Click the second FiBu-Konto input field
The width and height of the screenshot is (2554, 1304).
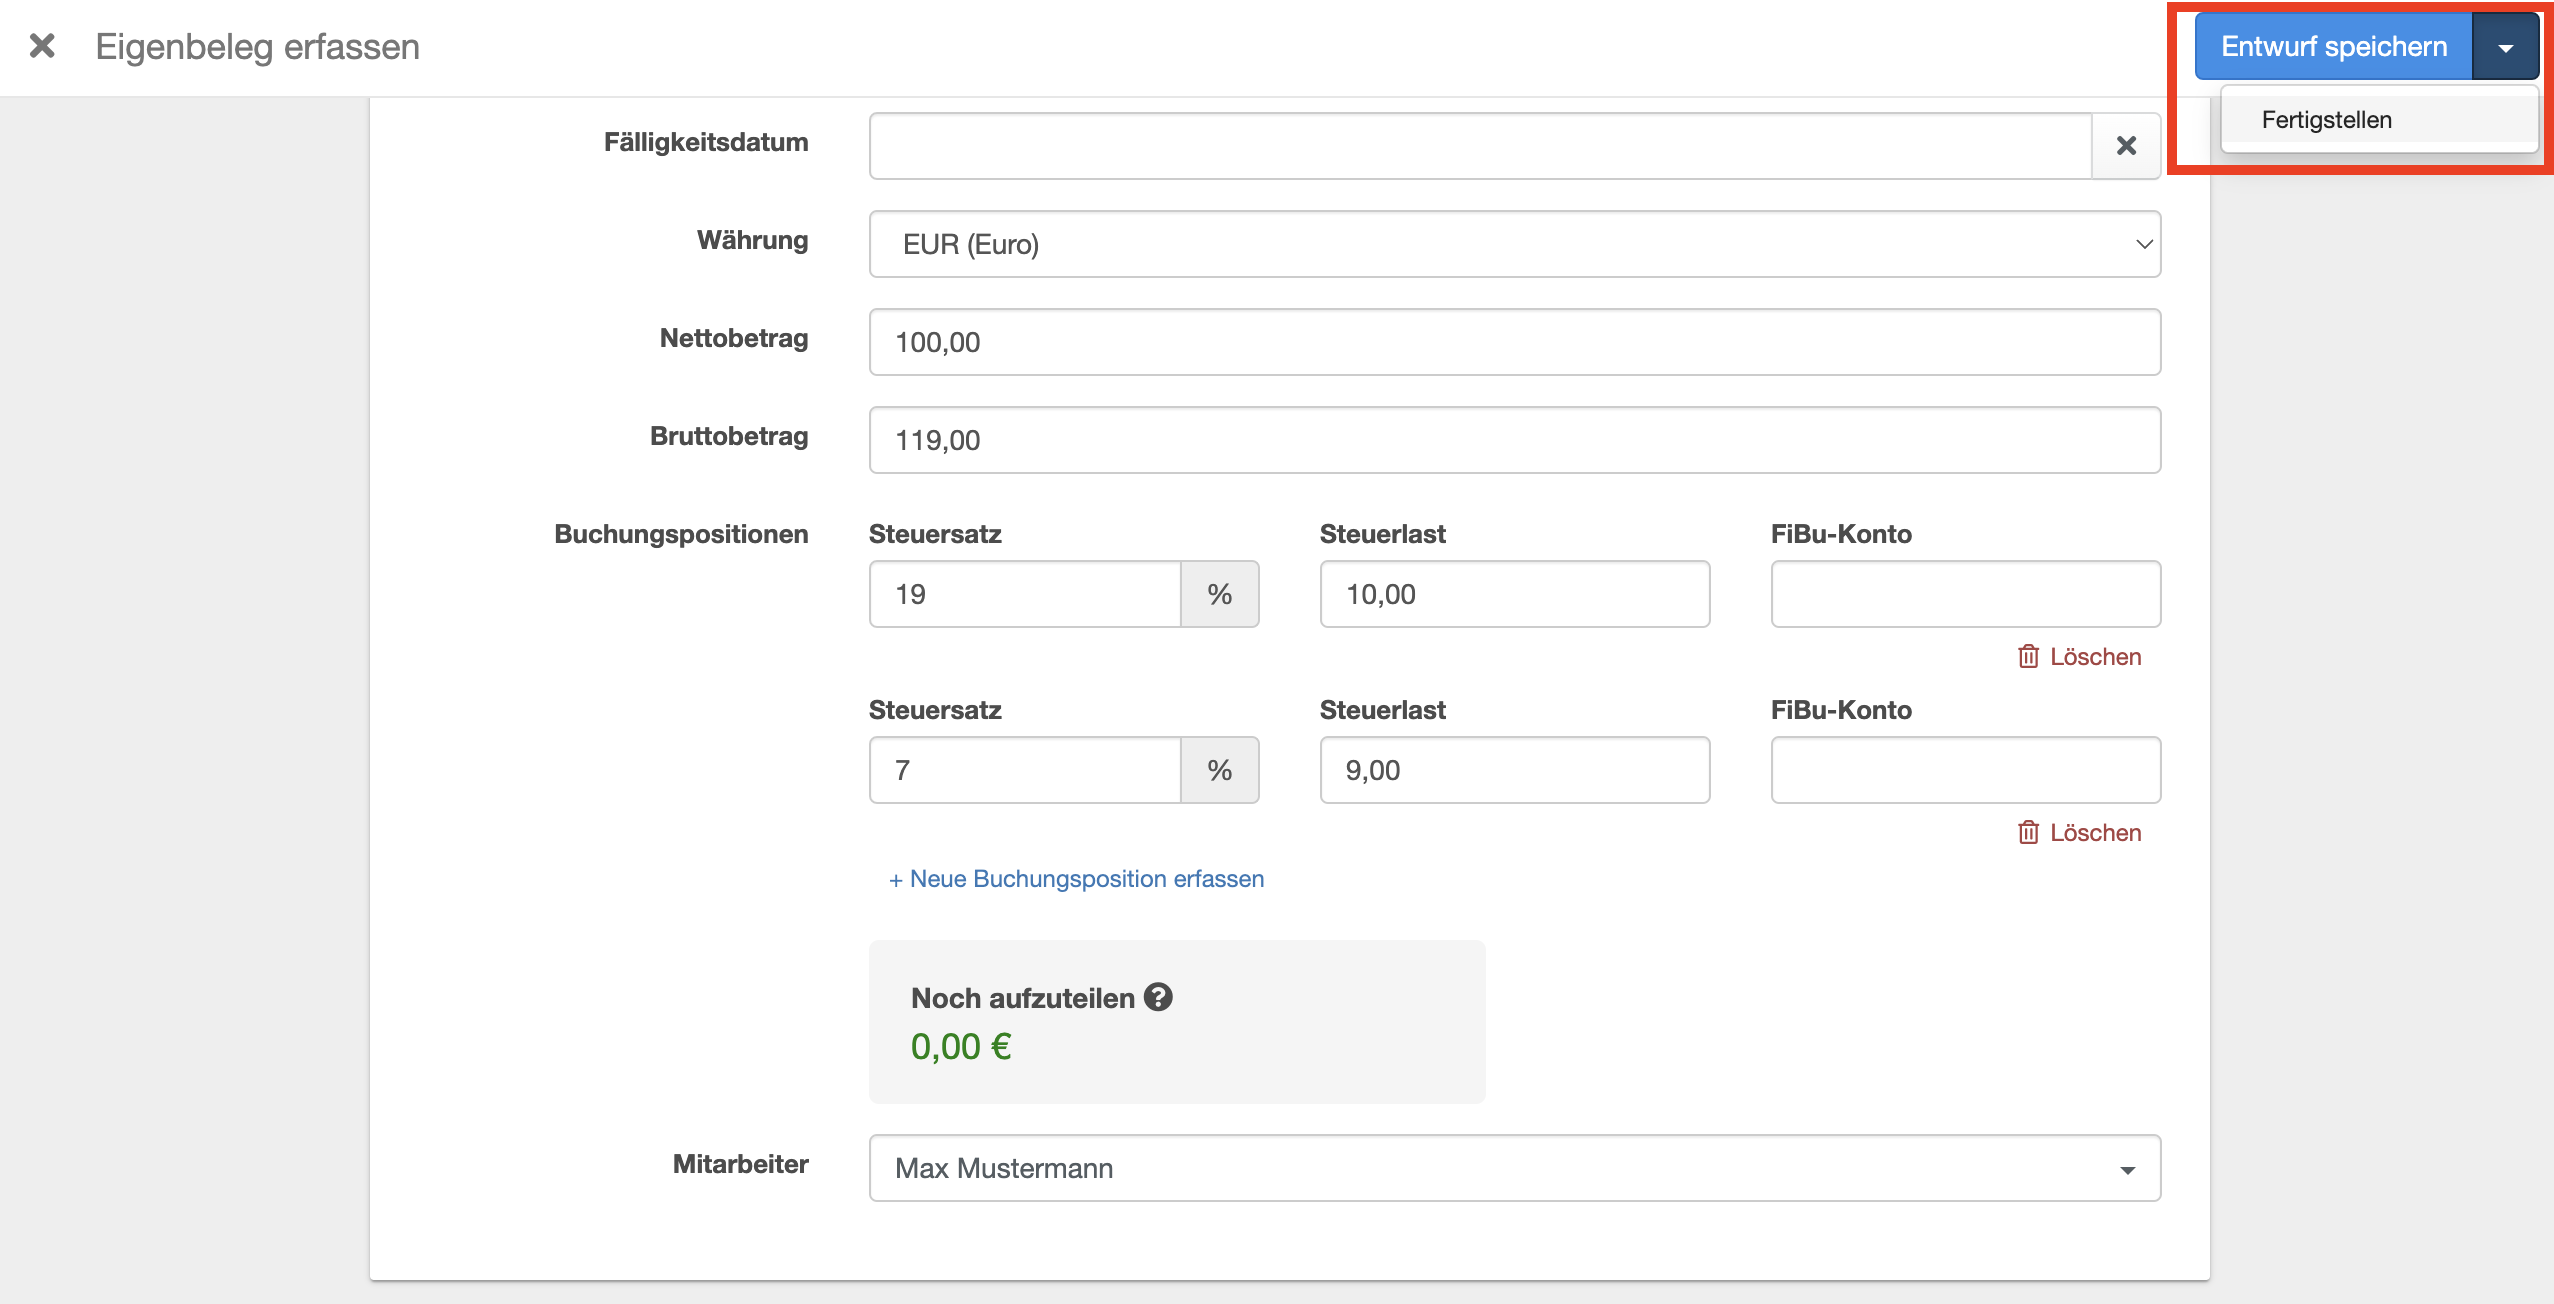point(1965,770)
